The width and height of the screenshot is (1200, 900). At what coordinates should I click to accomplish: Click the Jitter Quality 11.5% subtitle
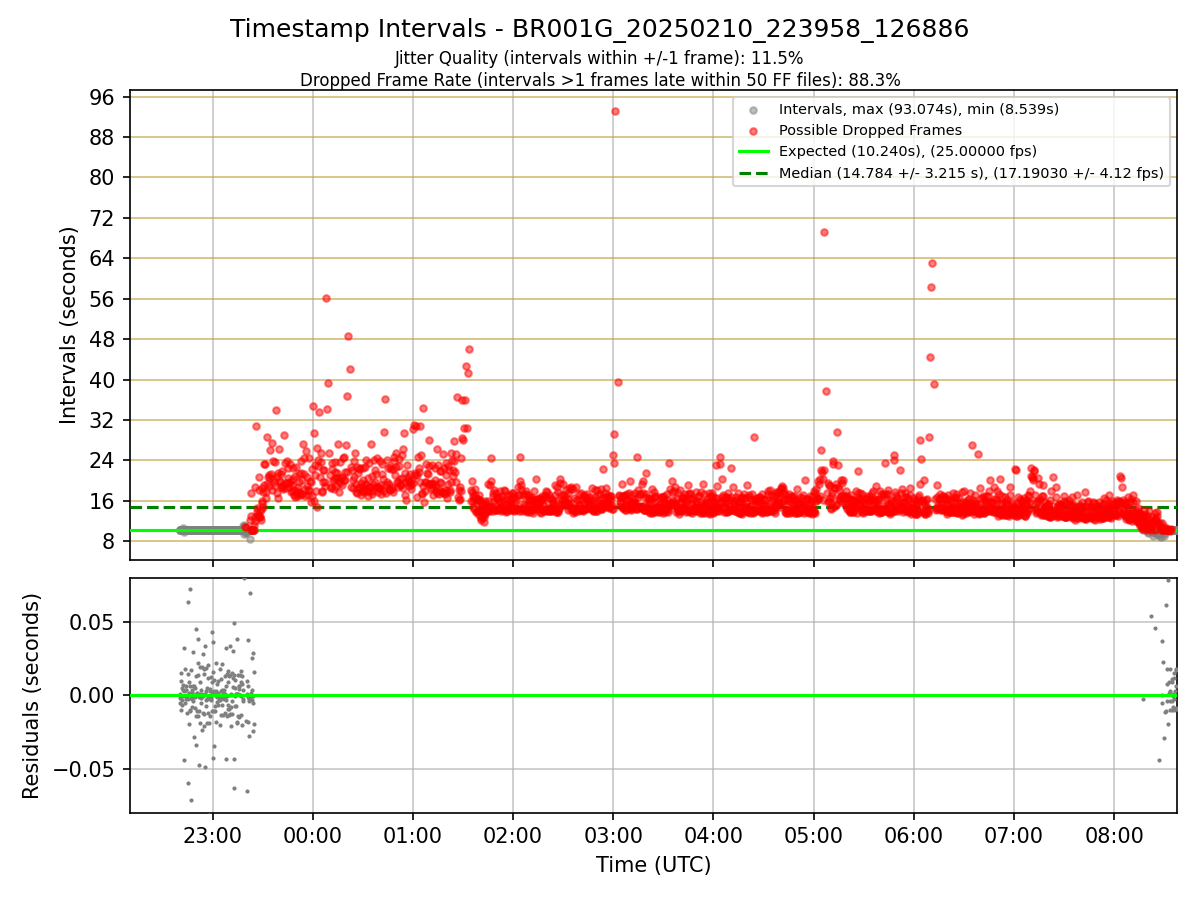(x=599, y=58)
